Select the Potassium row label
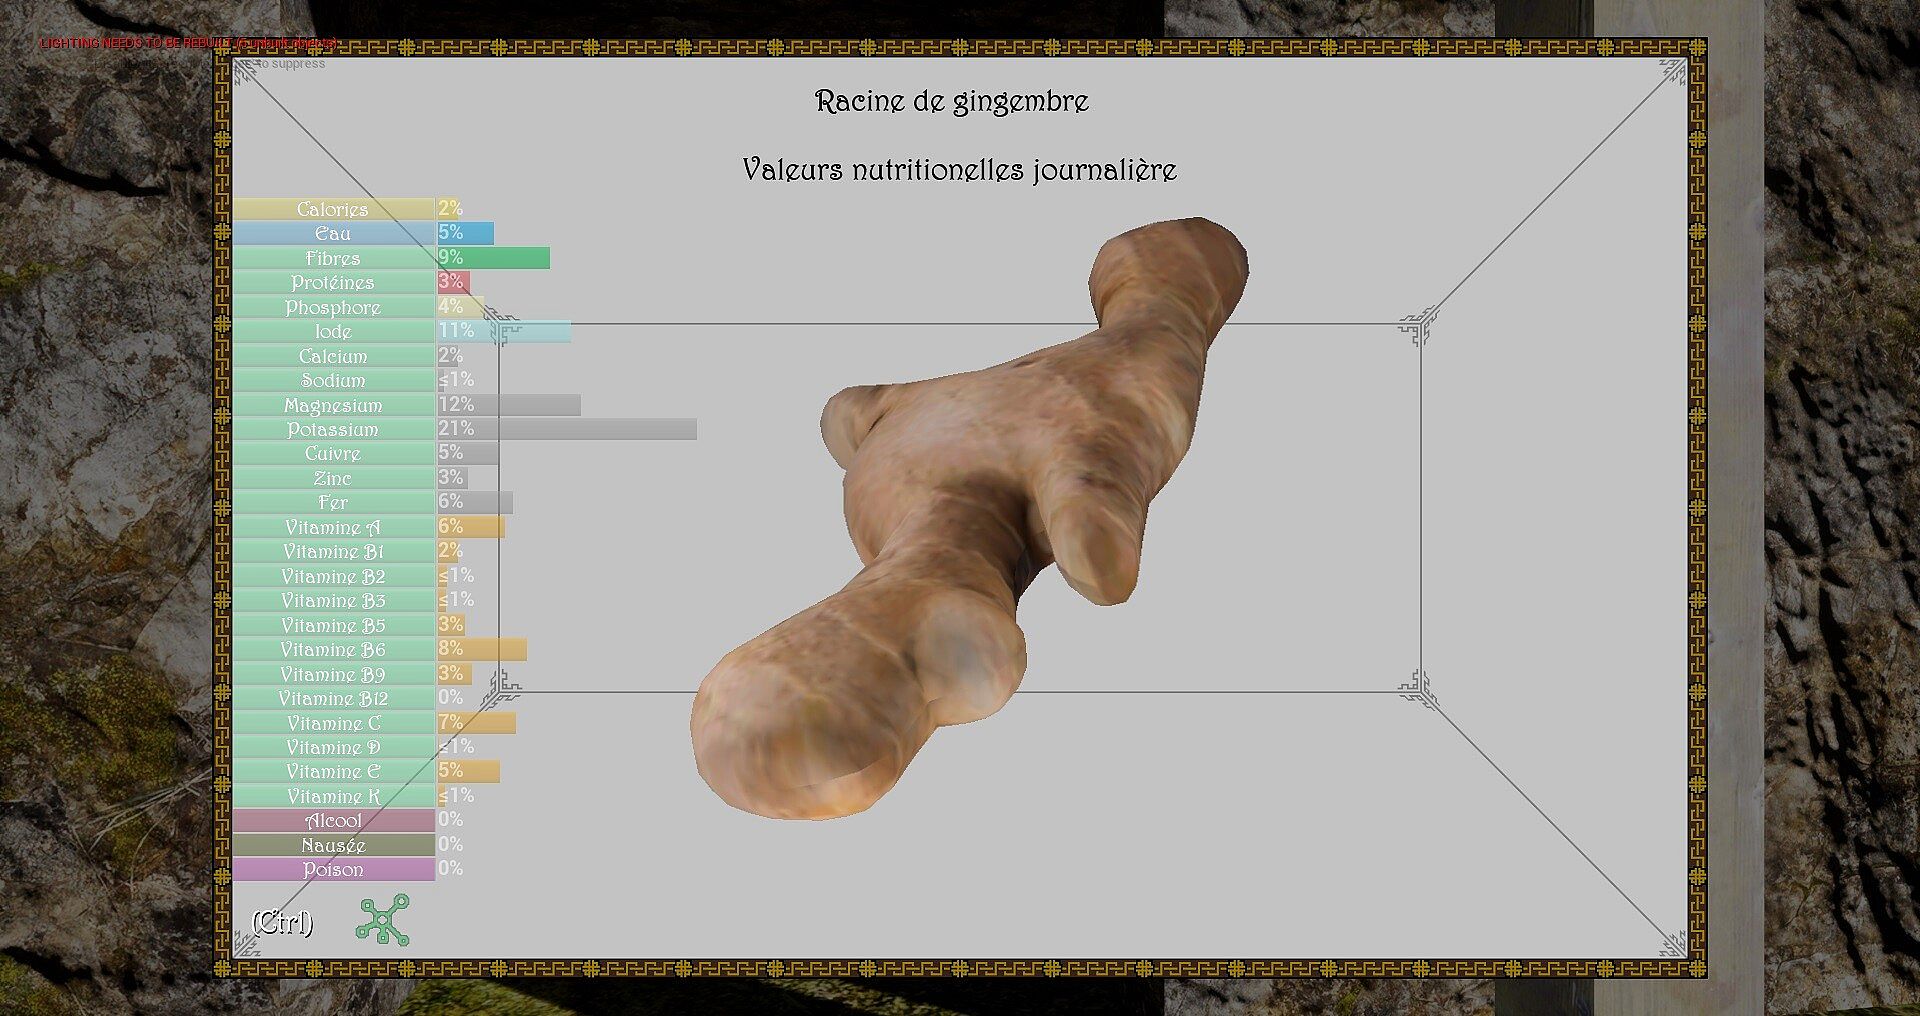The width and height of the screenshot is (1920, 1016). tap(334, 429)
